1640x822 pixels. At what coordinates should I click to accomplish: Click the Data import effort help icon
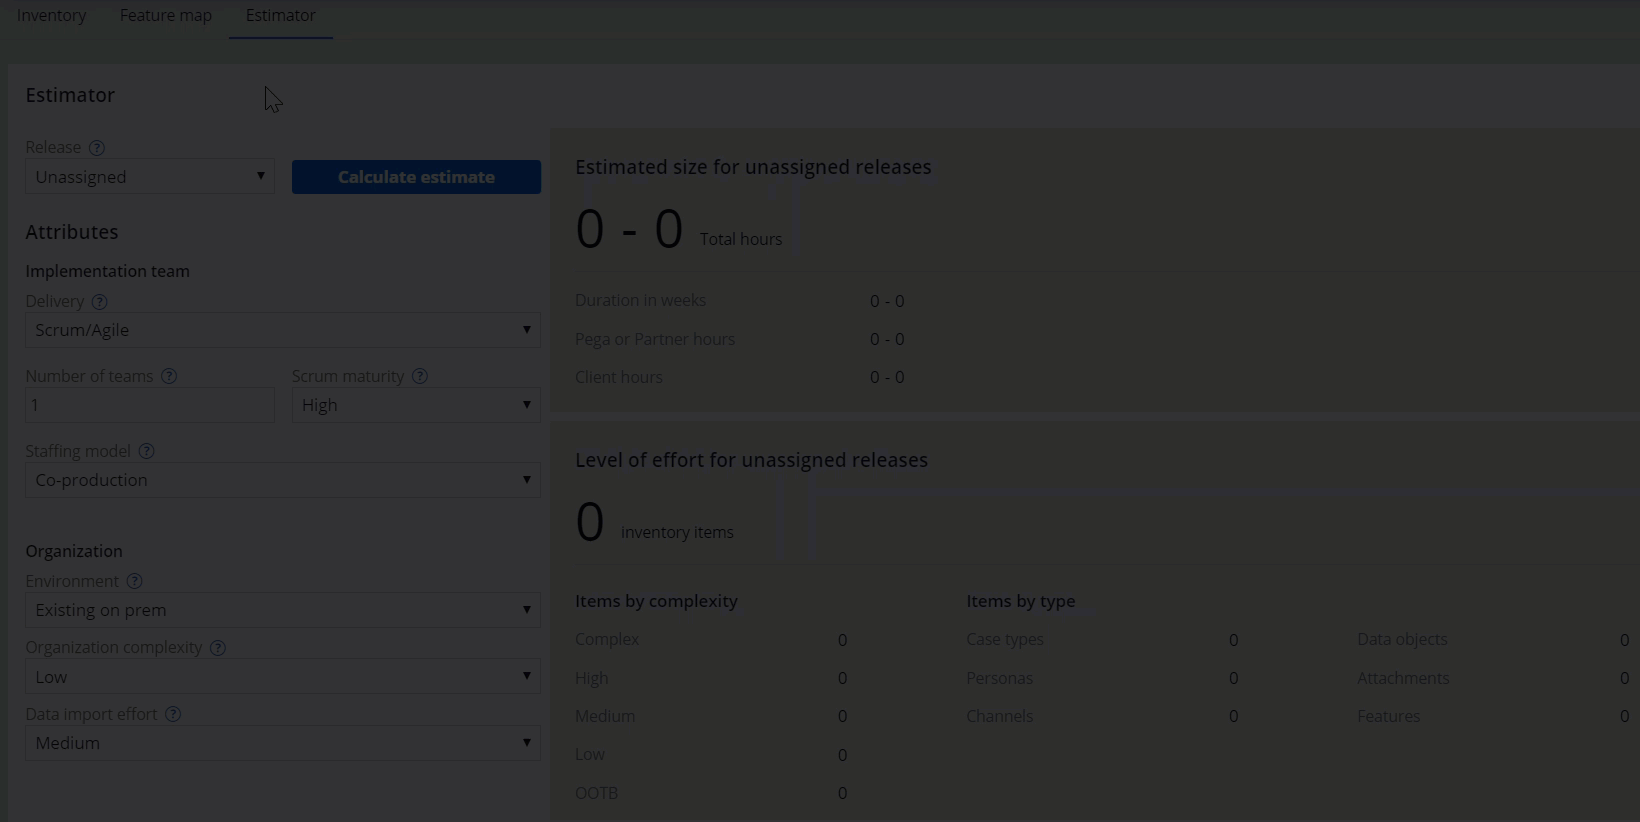click(173, 715)
